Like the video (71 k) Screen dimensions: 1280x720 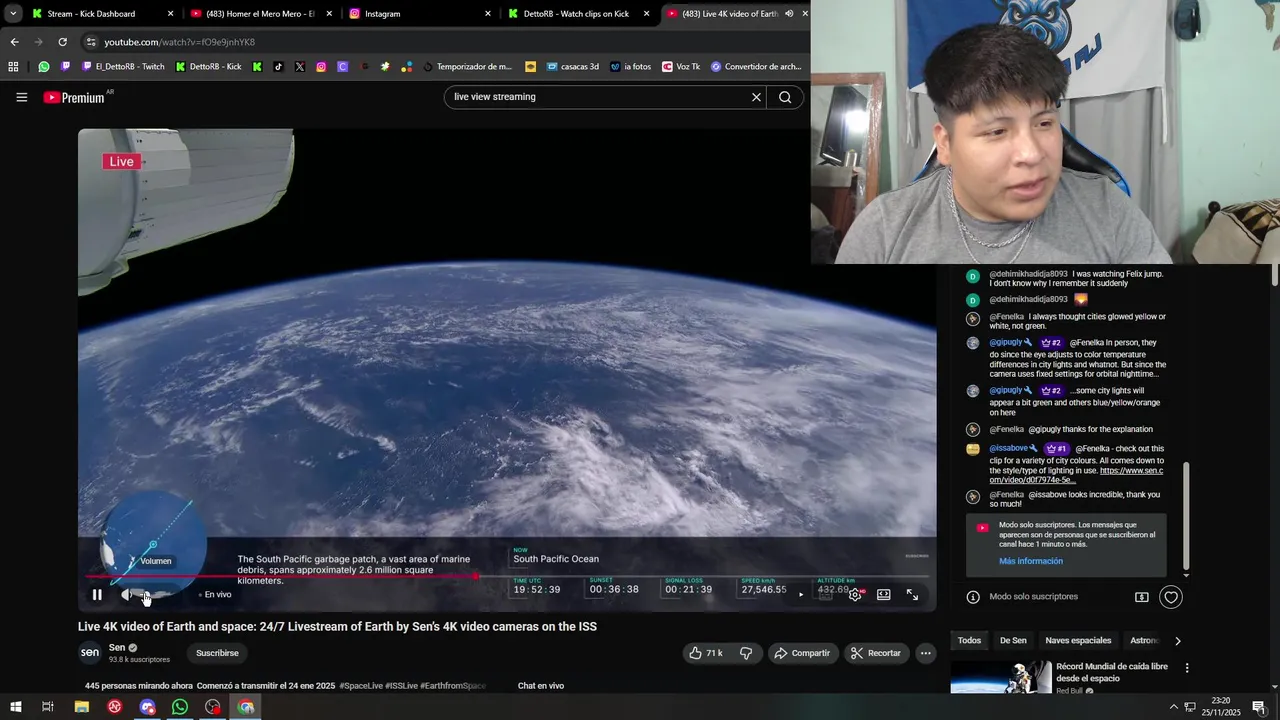706,653
